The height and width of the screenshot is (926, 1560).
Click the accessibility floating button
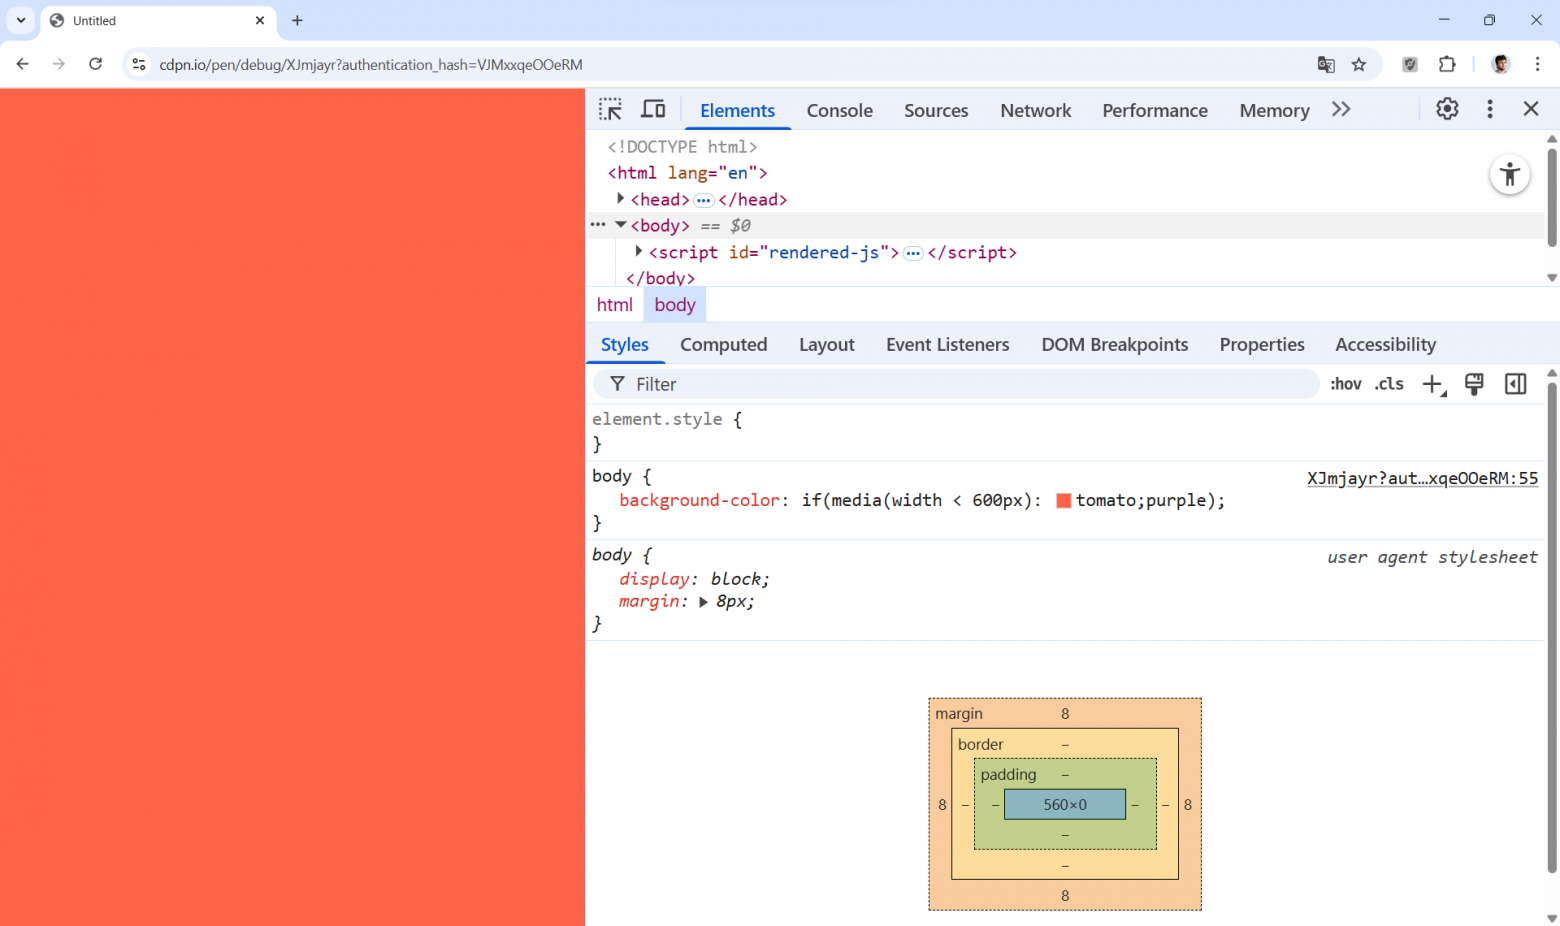click(1510, 175)
